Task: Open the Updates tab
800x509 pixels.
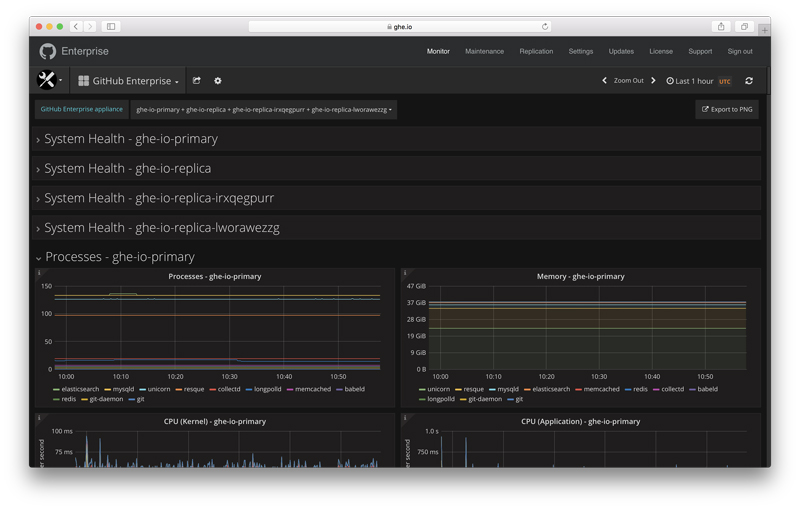Action: pyautogui.click(x=621, y=52)
